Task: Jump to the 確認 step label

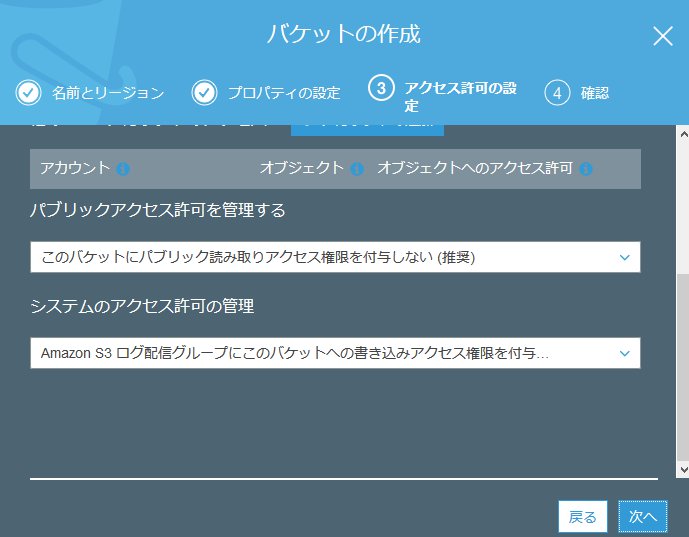Action: 595,93
